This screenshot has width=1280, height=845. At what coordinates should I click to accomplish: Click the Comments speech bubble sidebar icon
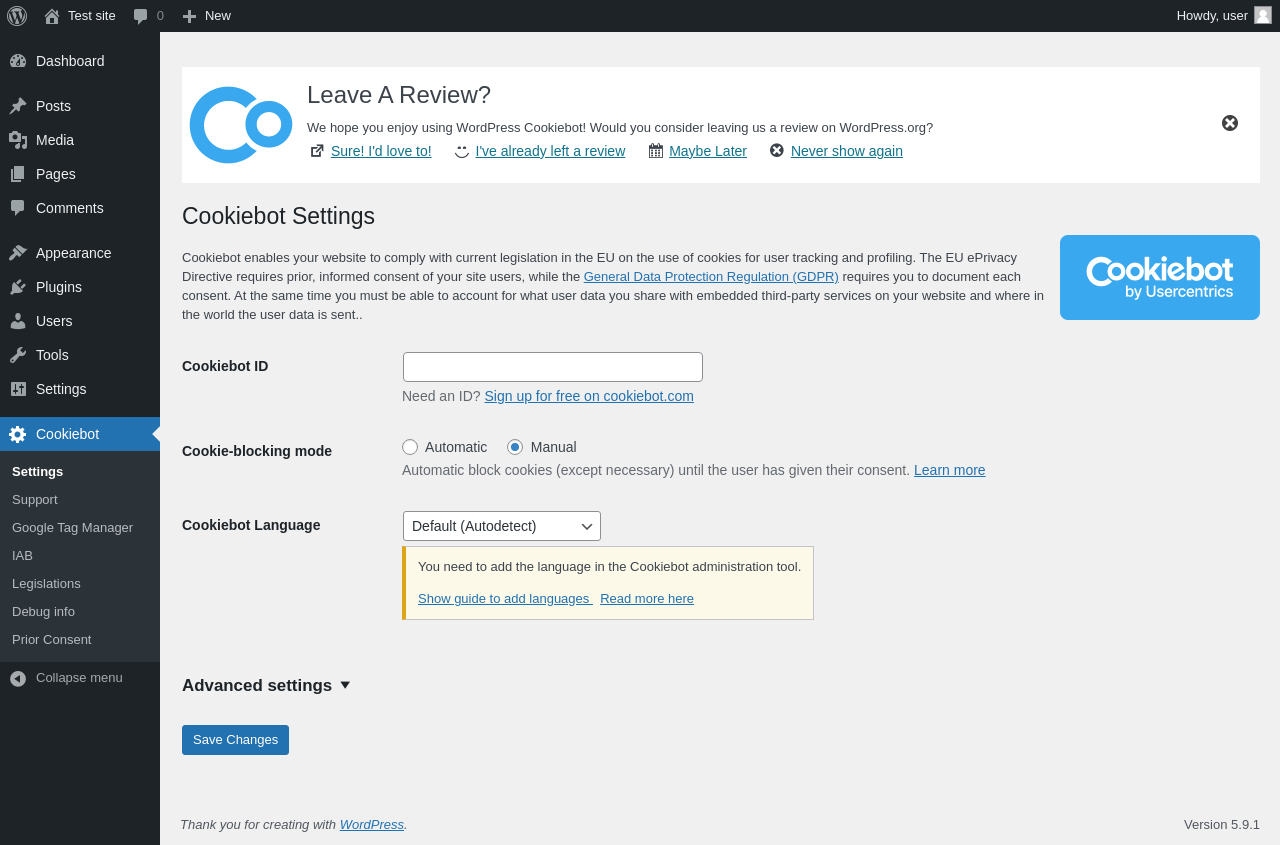click(x=18, y=208)
